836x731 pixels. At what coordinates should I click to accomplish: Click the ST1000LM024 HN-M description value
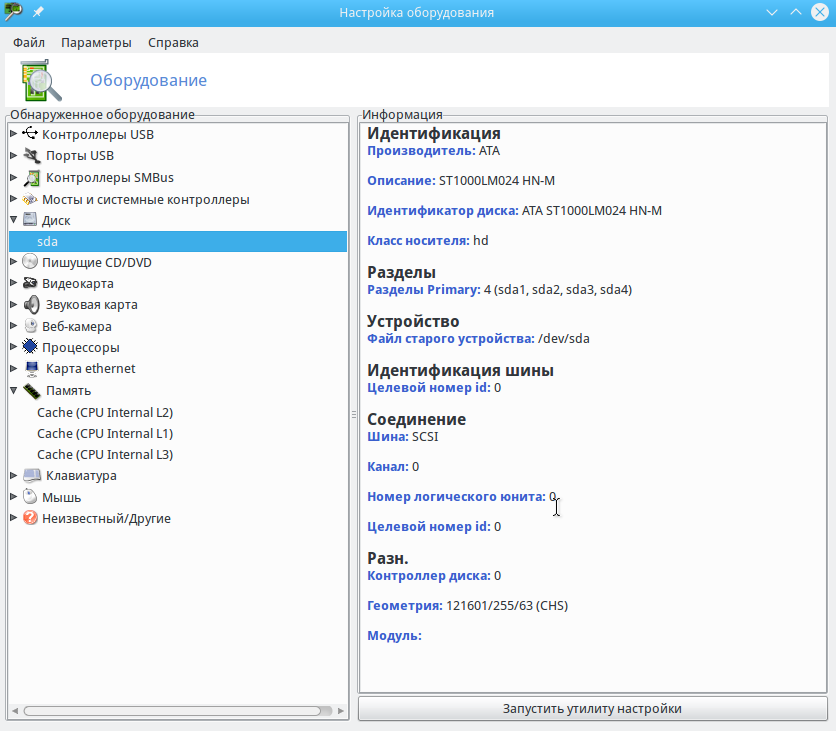[497, 181]
